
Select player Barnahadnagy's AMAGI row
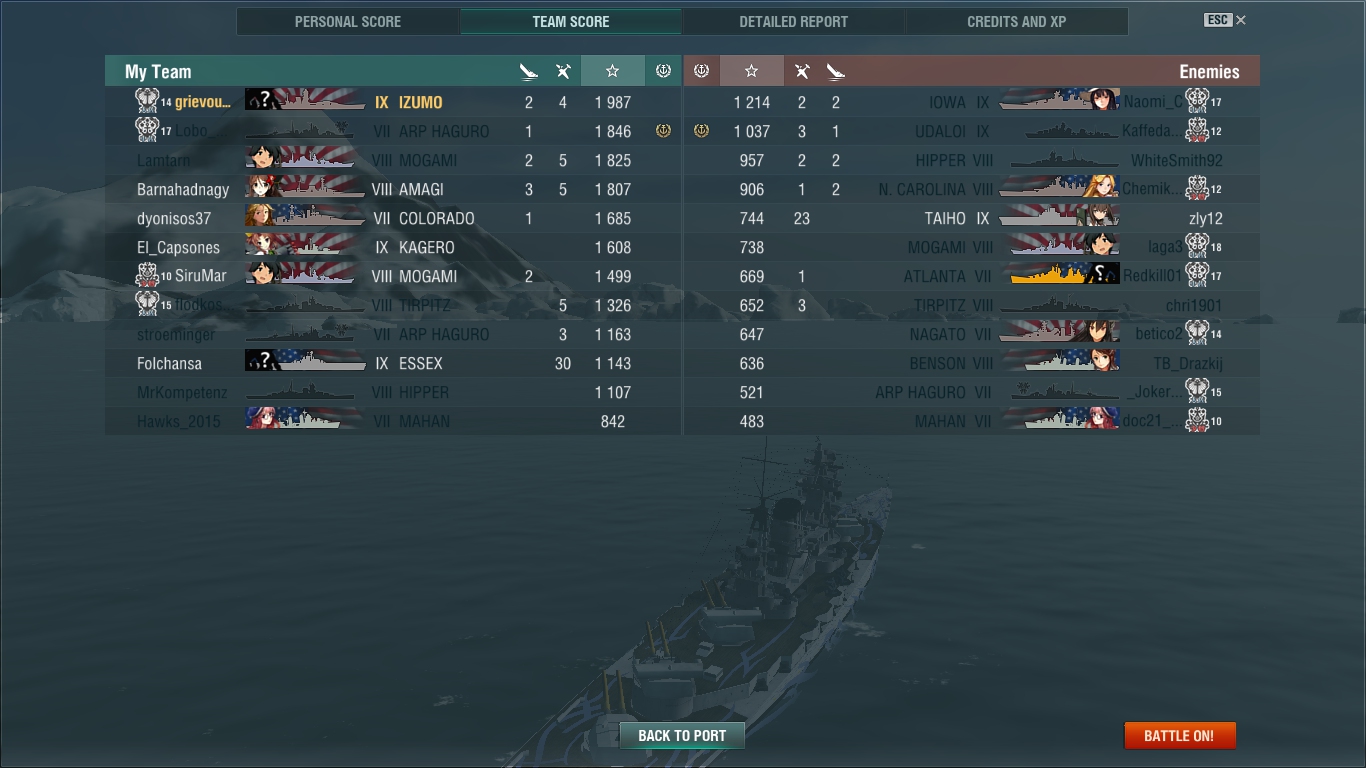point(393,189)
